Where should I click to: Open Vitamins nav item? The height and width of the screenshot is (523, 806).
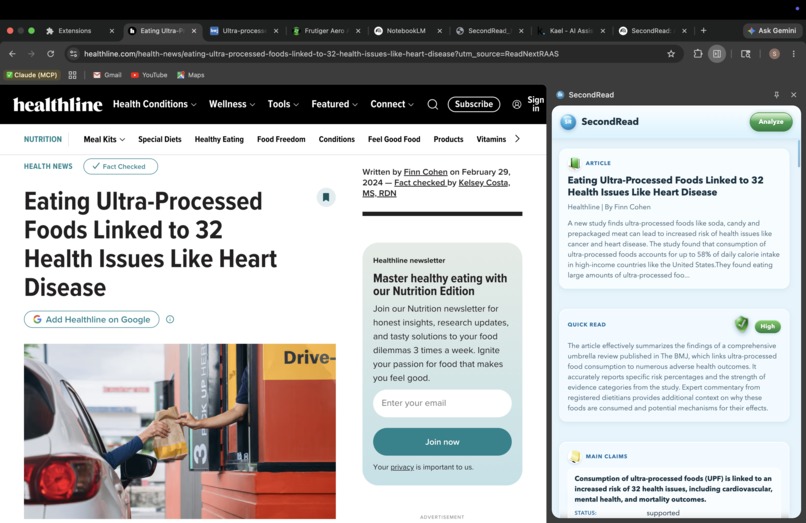(x=491, y=139)
